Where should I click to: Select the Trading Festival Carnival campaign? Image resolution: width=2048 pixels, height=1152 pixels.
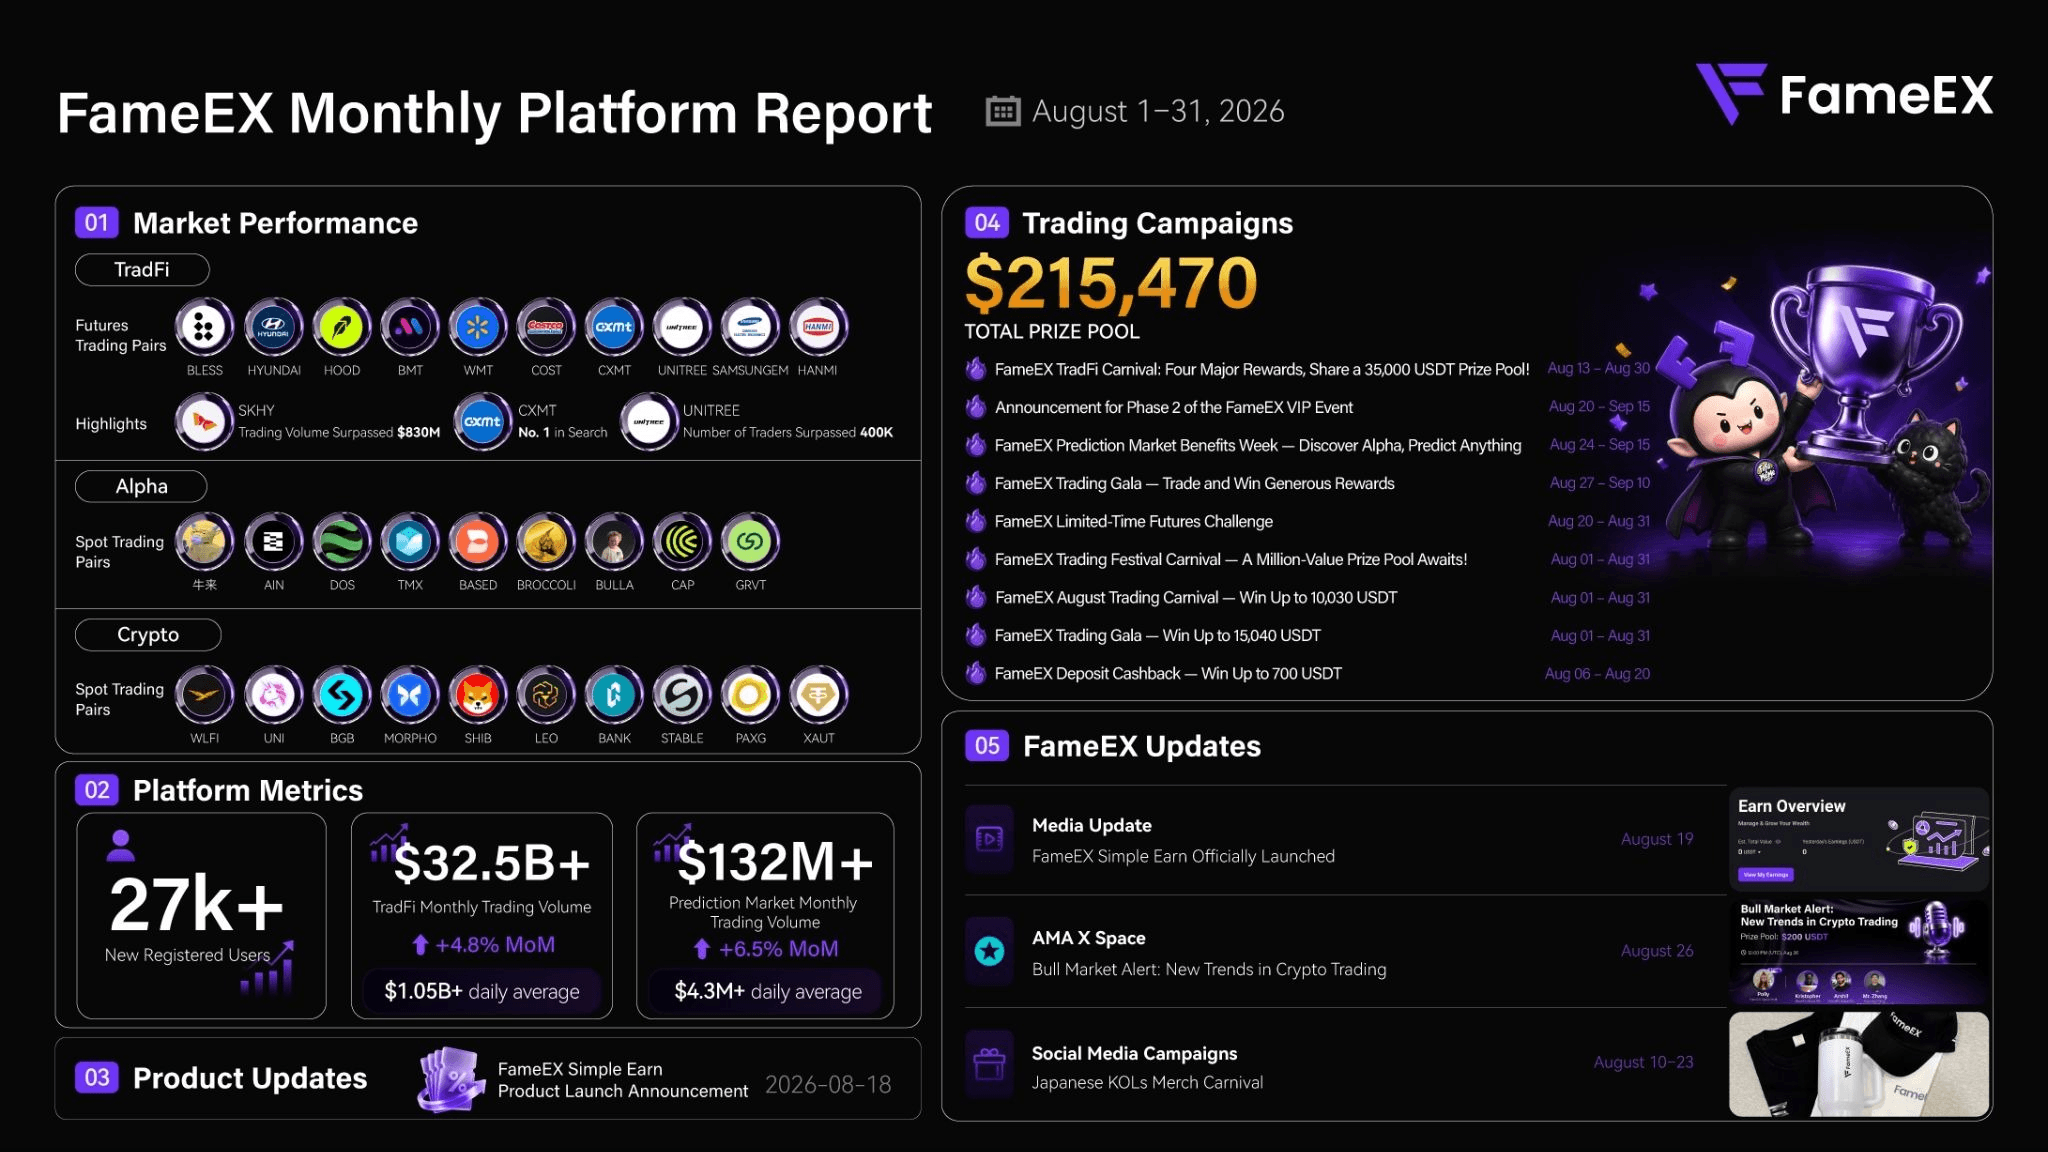click(x=1307, y=559)
